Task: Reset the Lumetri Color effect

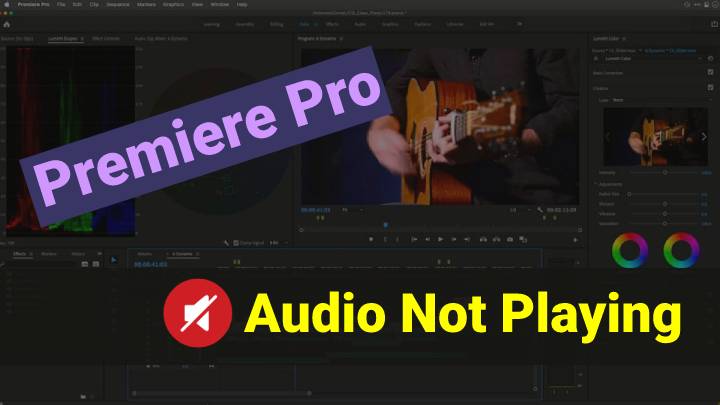Action: coord(710,59)
